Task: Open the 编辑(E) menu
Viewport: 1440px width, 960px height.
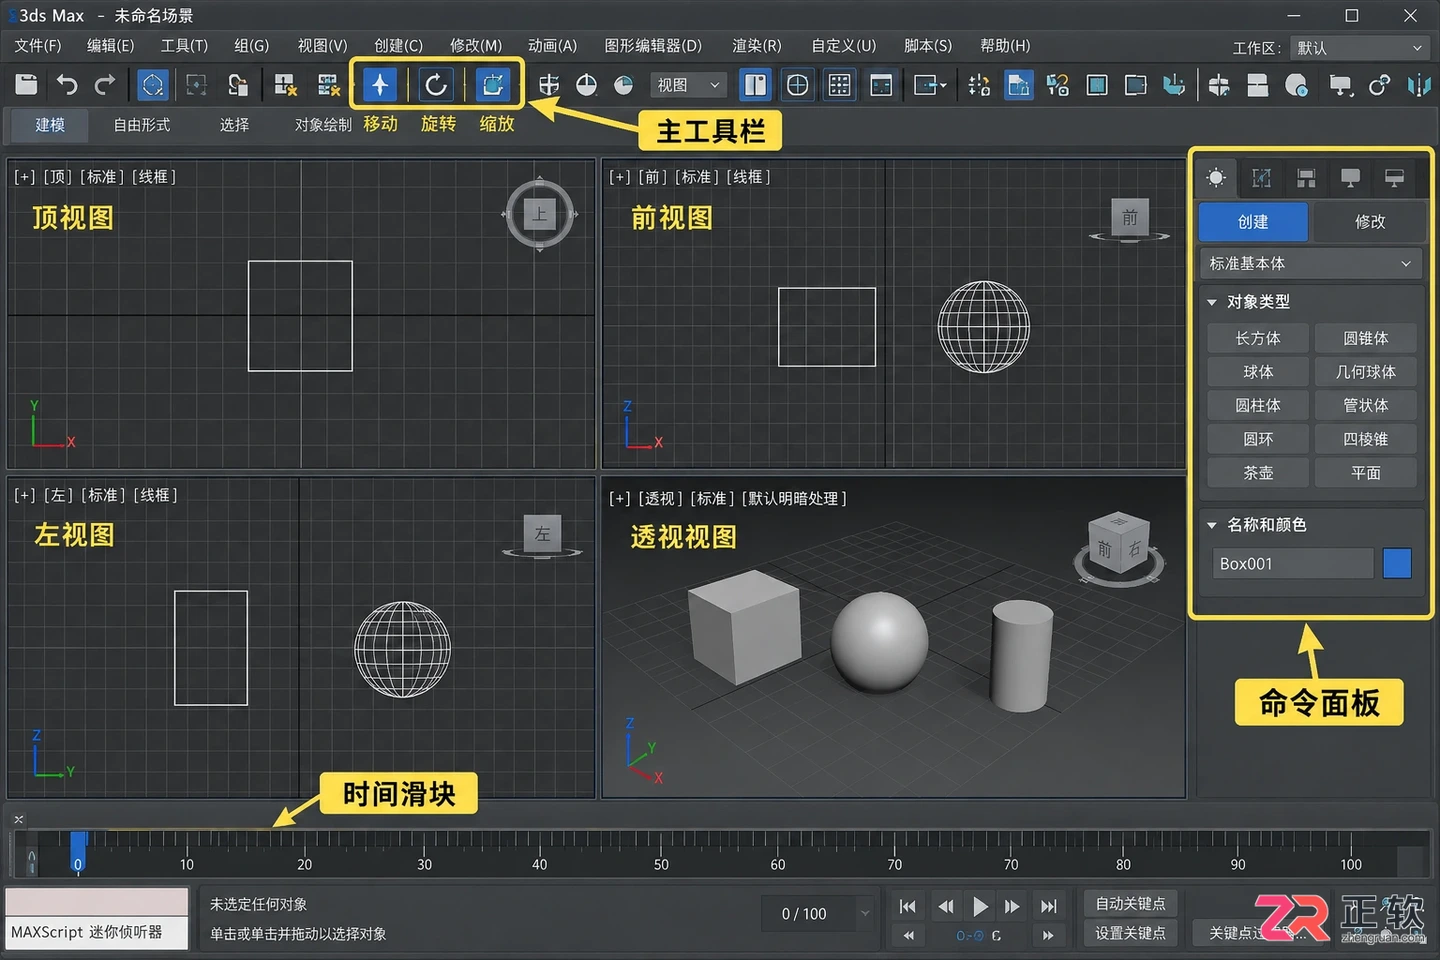Action: pos(110,46)
